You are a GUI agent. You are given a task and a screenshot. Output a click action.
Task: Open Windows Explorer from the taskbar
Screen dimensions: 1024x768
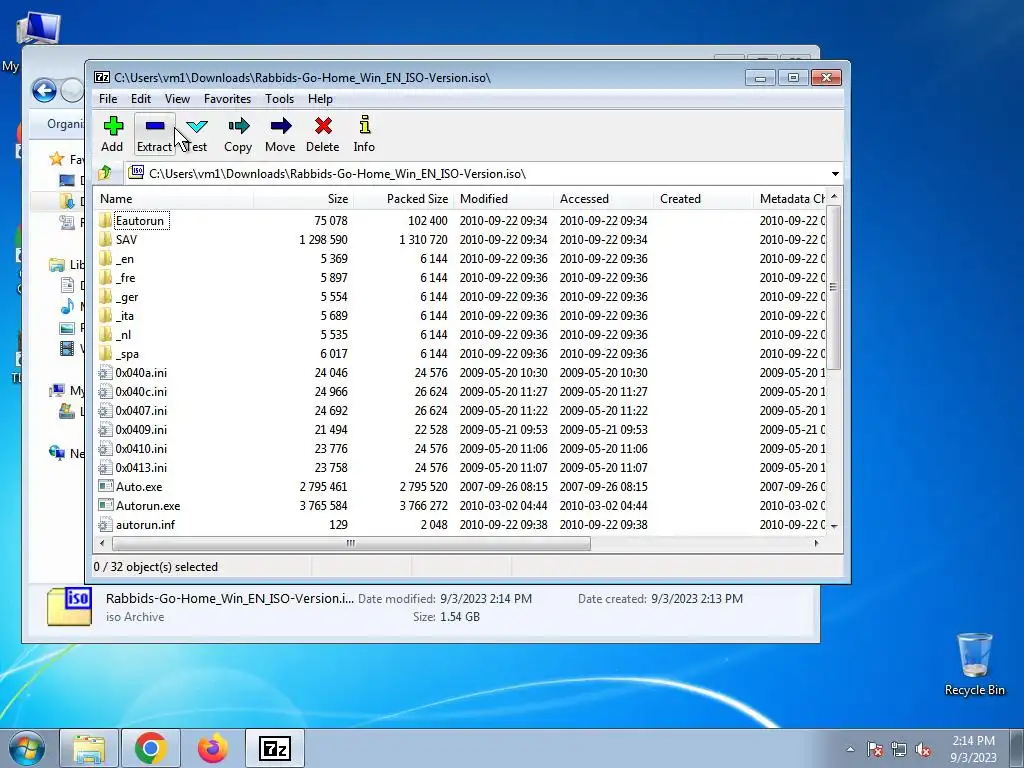coord(89,748)
